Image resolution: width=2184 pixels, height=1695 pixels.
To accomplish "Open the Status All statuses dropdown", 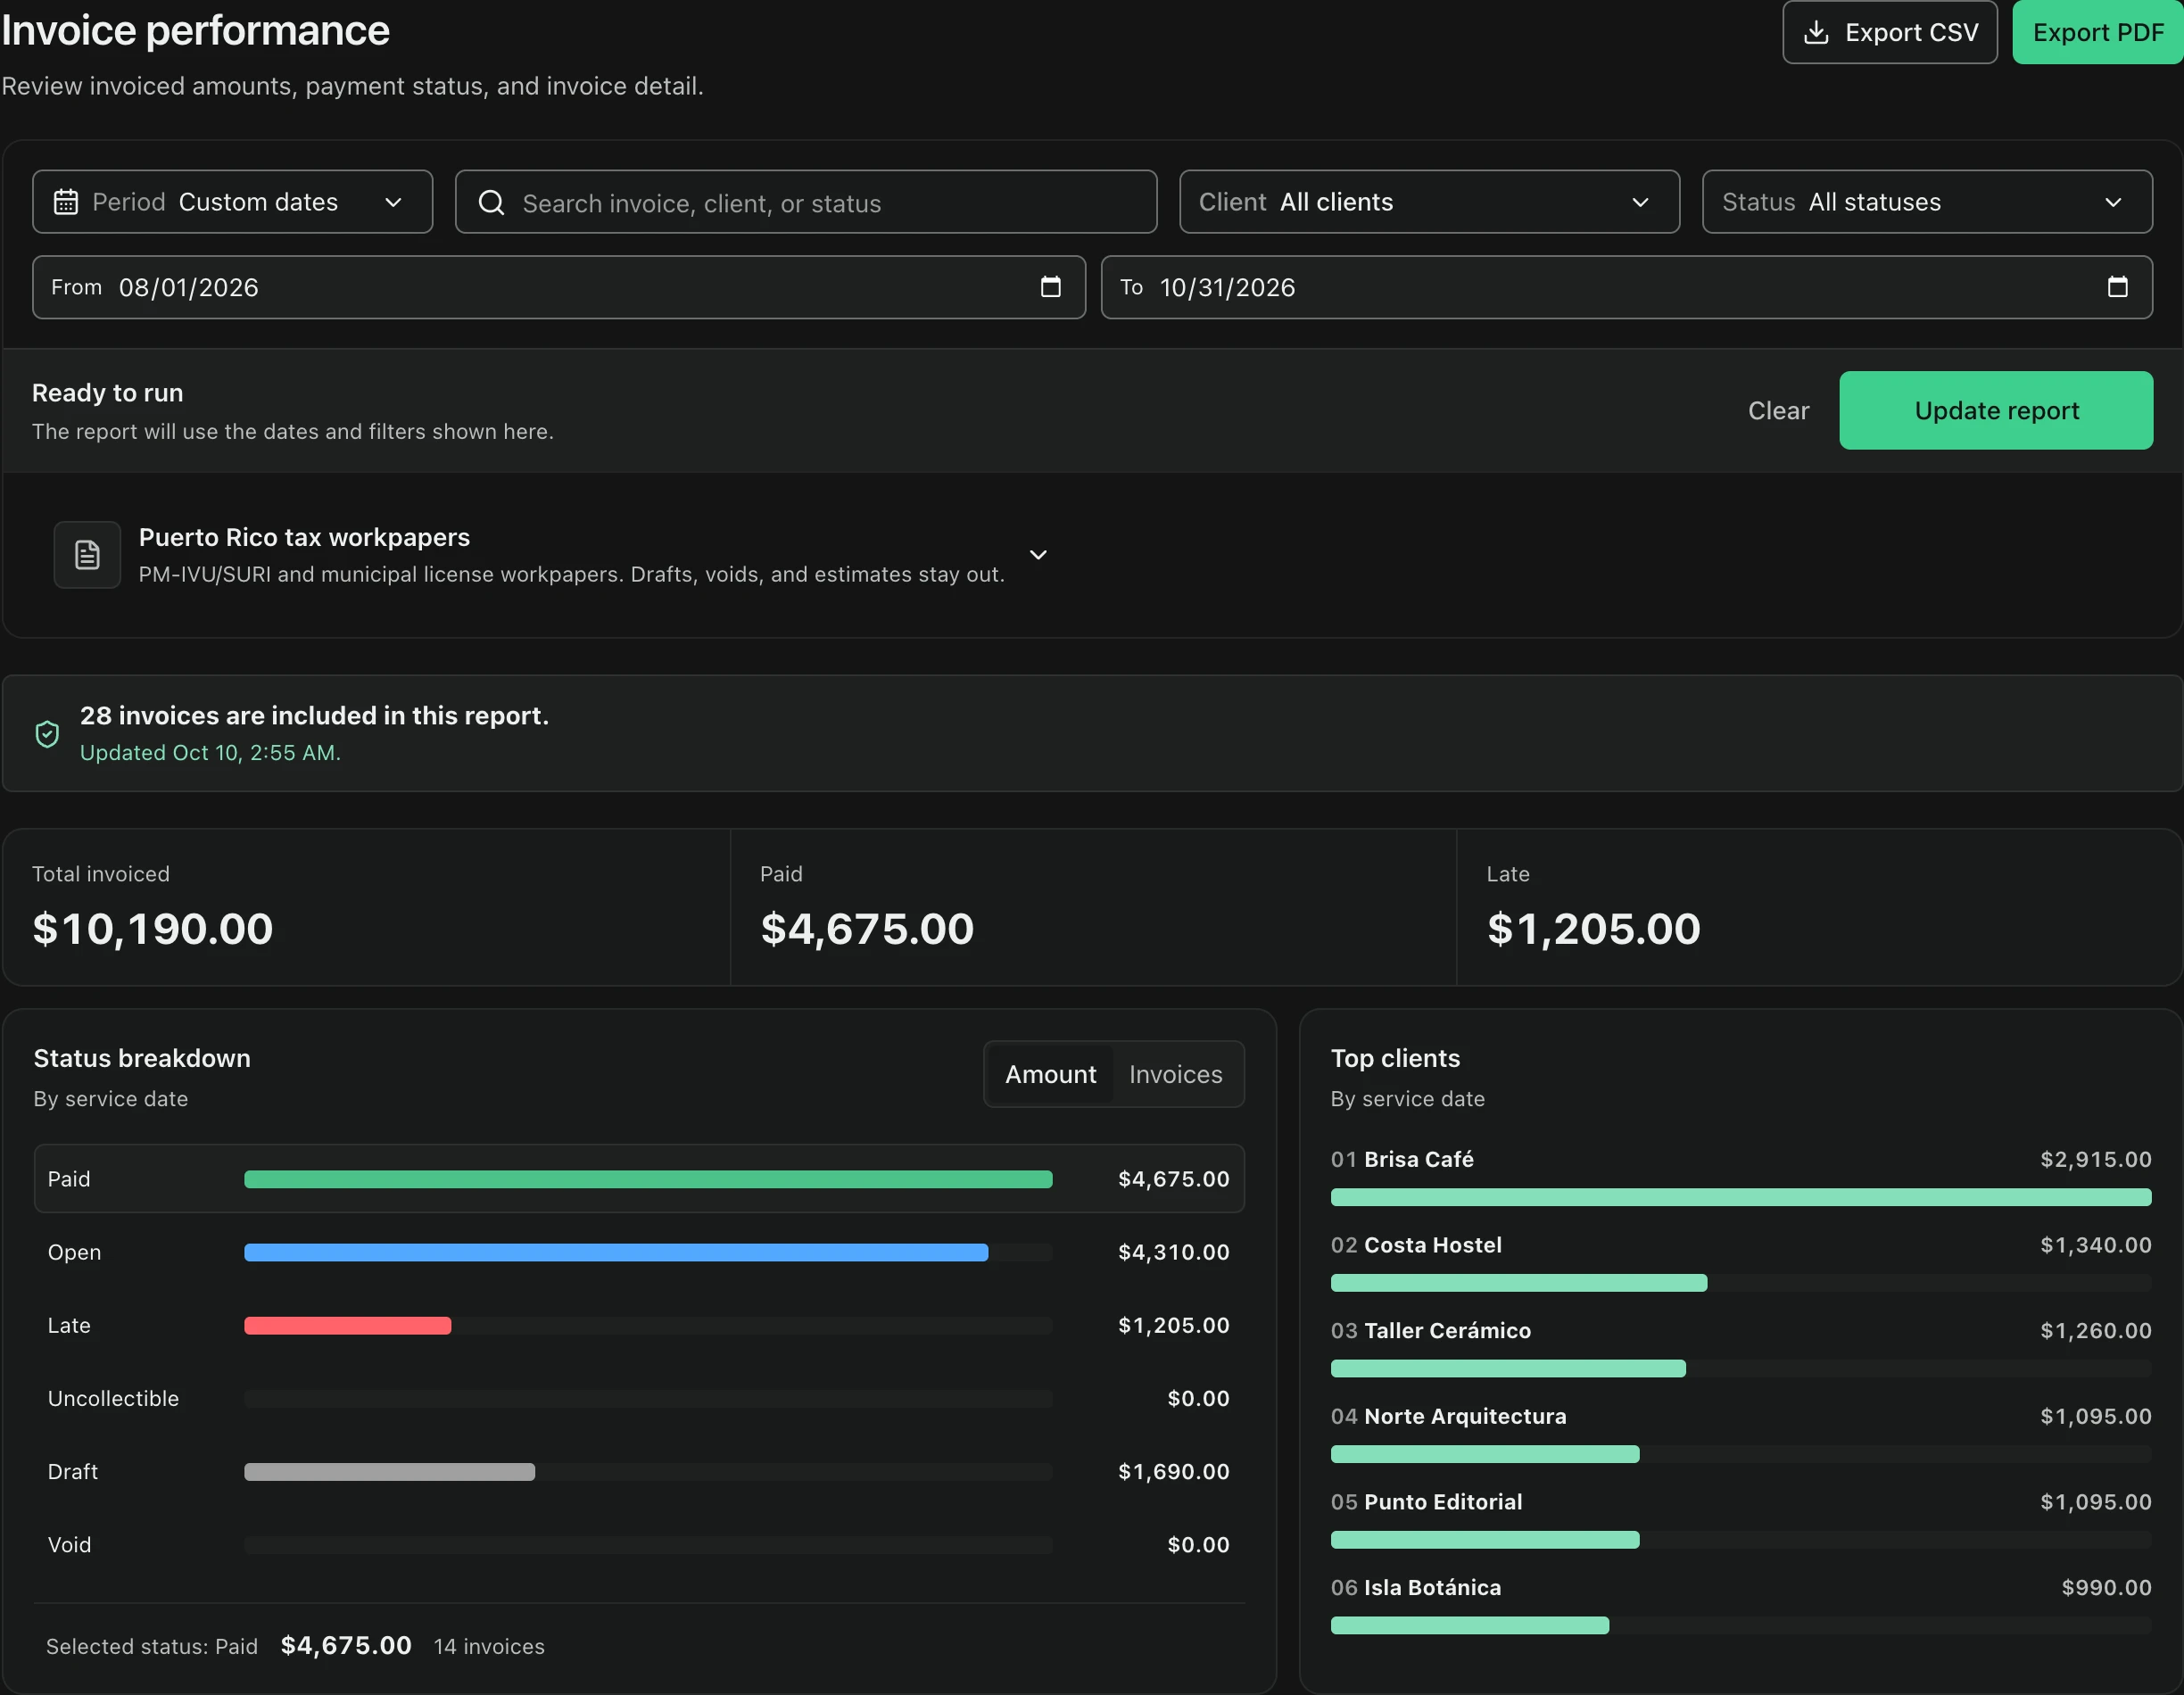I will pos(1927,202).
